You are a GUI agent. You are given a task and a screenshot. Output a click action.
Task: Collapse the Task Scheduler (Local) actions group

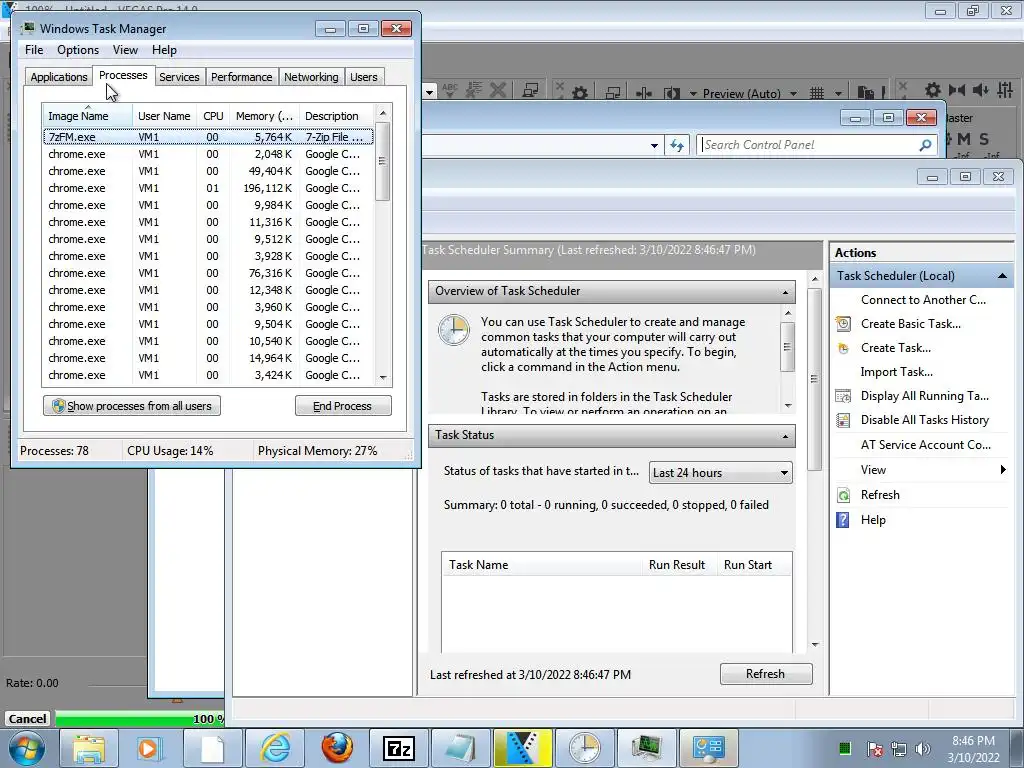point(1002,276)
